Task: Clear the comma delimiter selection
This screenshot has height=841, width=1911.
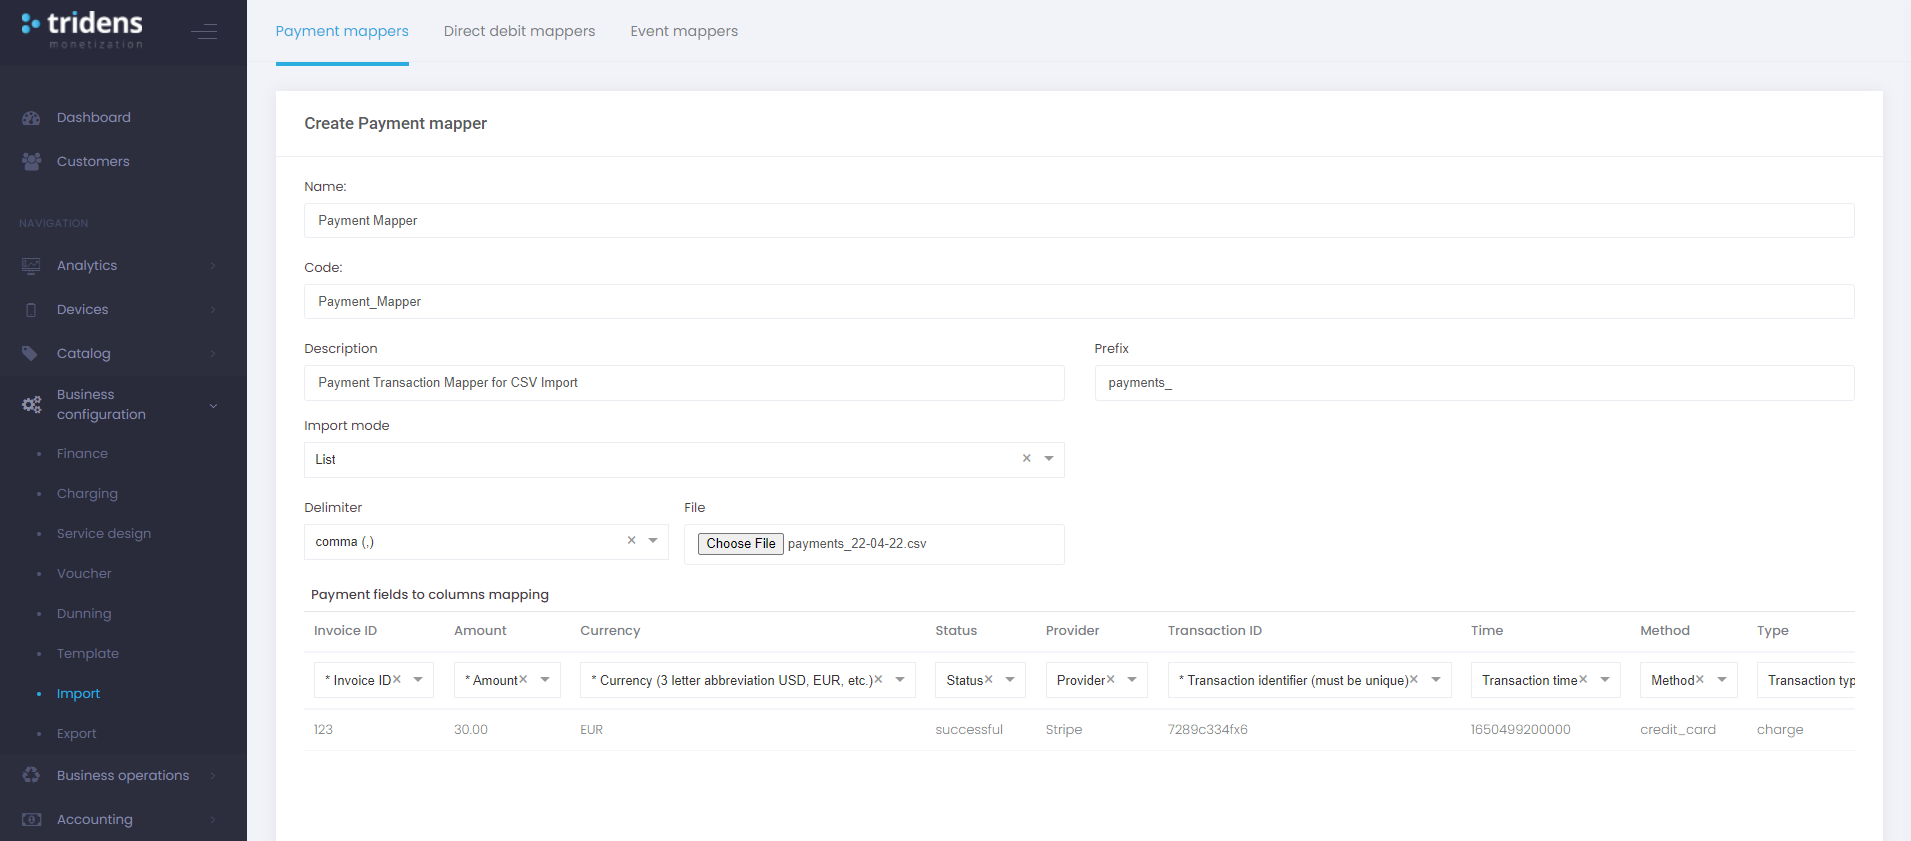Action: 631,540
